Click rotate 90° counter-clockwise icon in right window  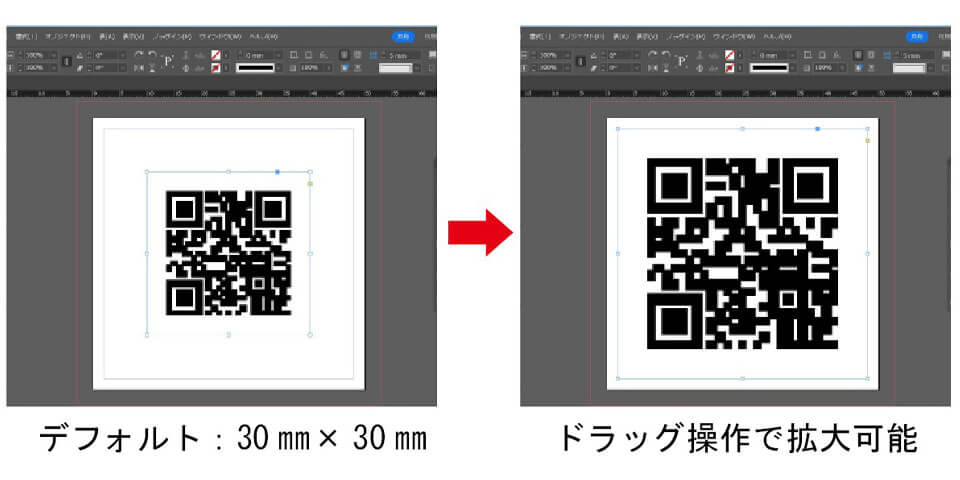667,54
